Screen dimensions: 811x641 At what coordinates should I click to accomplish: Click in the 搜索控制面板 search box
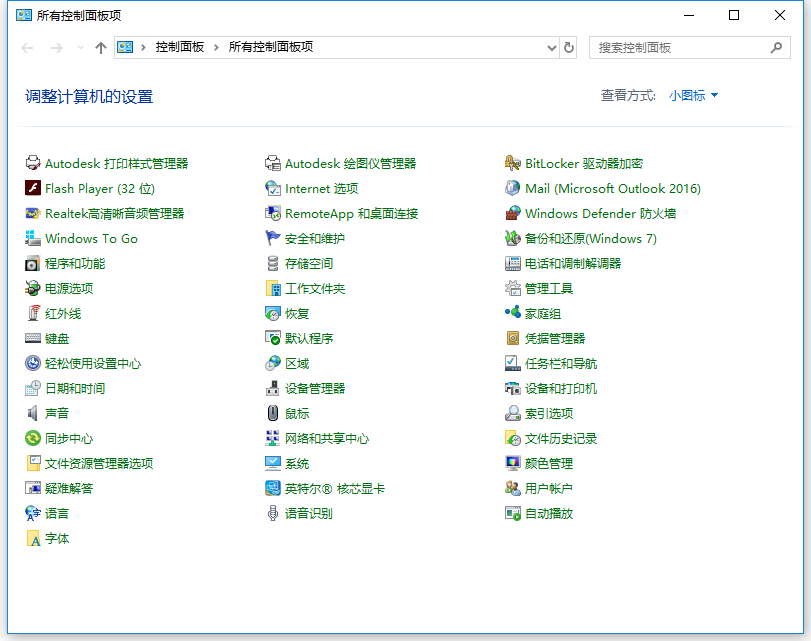689,48
